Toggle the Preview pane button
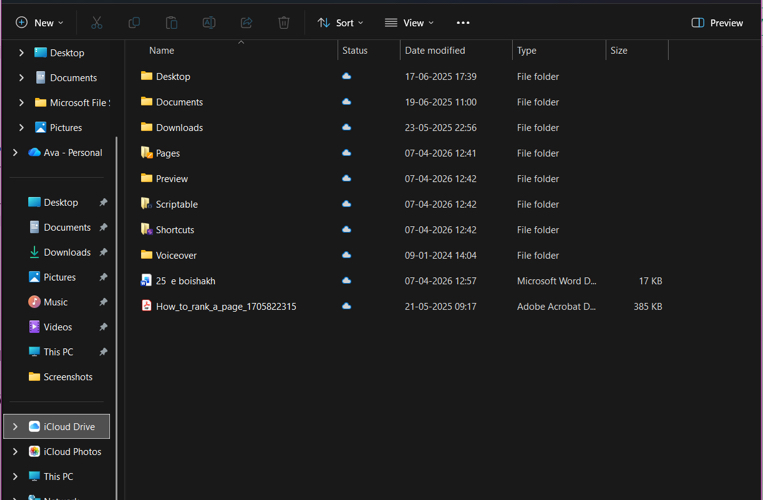The width and height of the screenshot is (763, 500). (717, 22)
